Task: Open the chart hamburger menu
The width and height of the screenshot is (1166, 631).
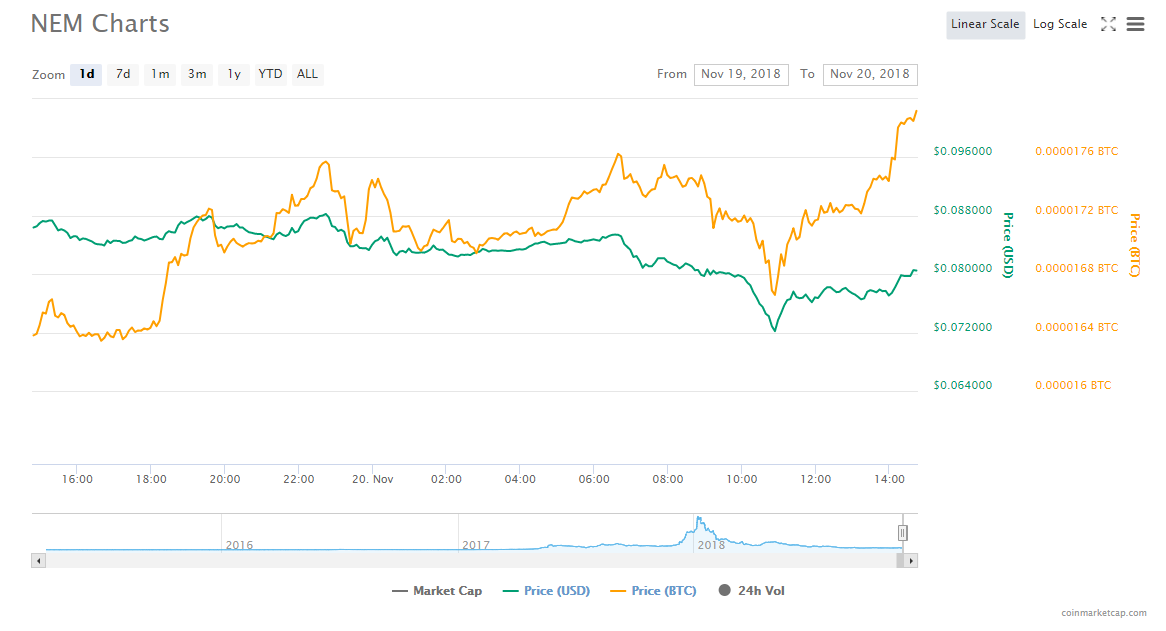Action: point(1135,25)
